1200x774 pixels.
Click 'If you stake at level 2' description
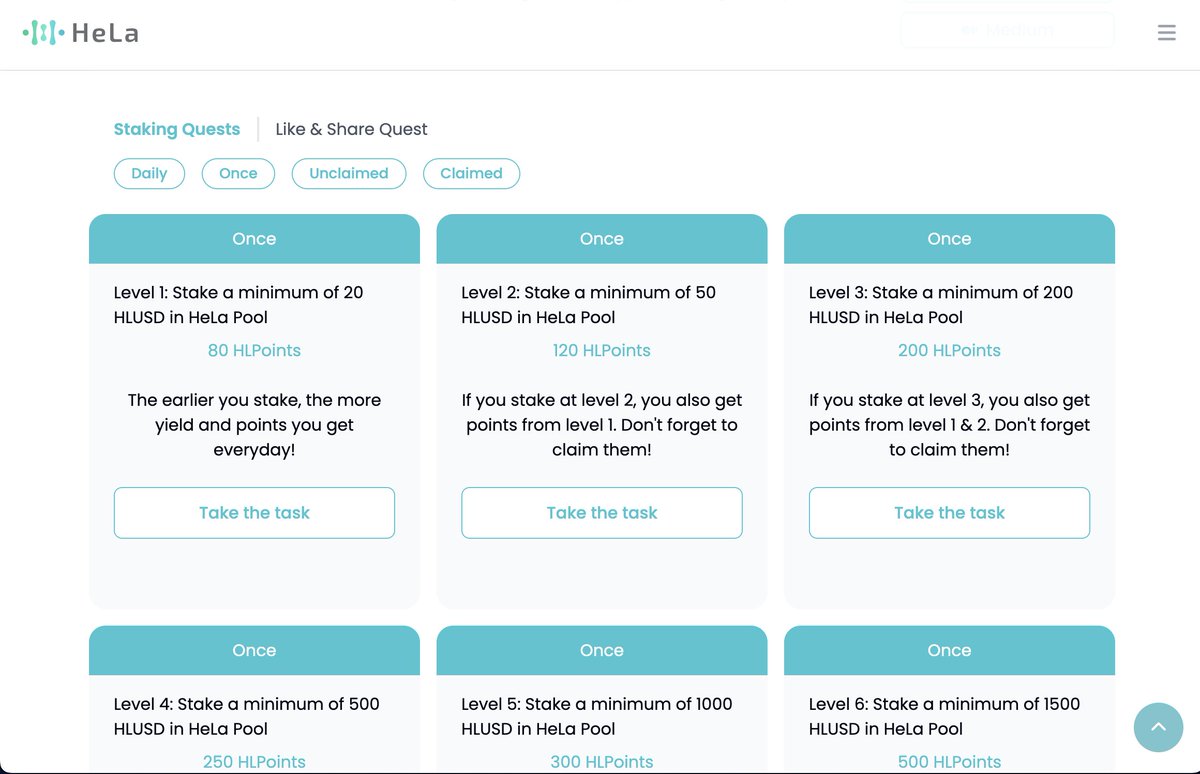602,425
